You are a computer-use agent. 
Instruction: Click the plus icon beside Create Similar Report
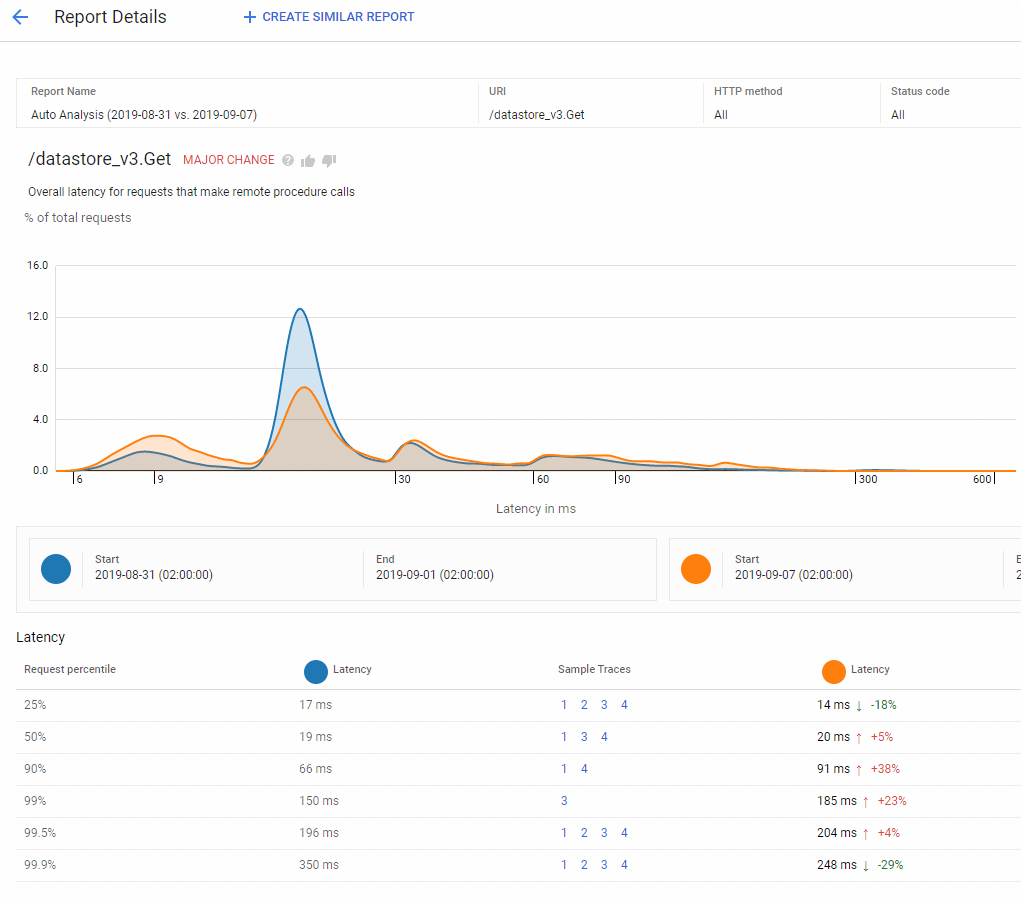pos(250,17)
